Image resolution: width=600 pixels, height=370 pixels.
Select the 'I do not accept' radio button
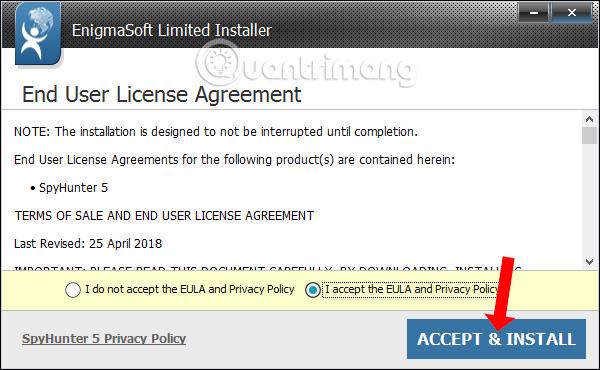coord(73,290)
